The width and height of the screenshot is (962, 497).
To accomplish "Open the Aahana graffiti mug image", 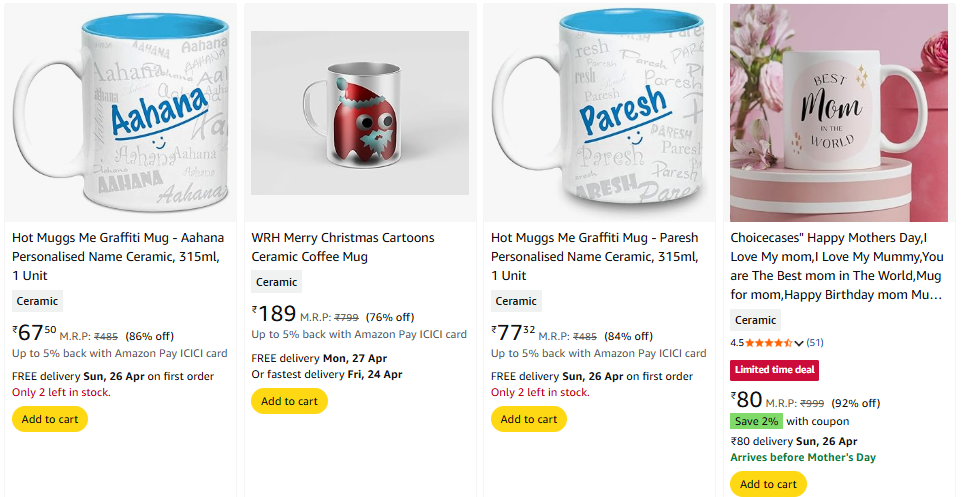I will coord(120,112).
